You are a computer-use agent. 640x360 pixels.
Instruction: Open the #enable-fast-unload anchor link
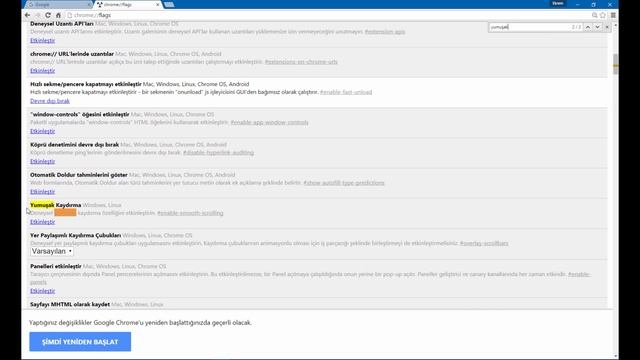tap(346, 92)
